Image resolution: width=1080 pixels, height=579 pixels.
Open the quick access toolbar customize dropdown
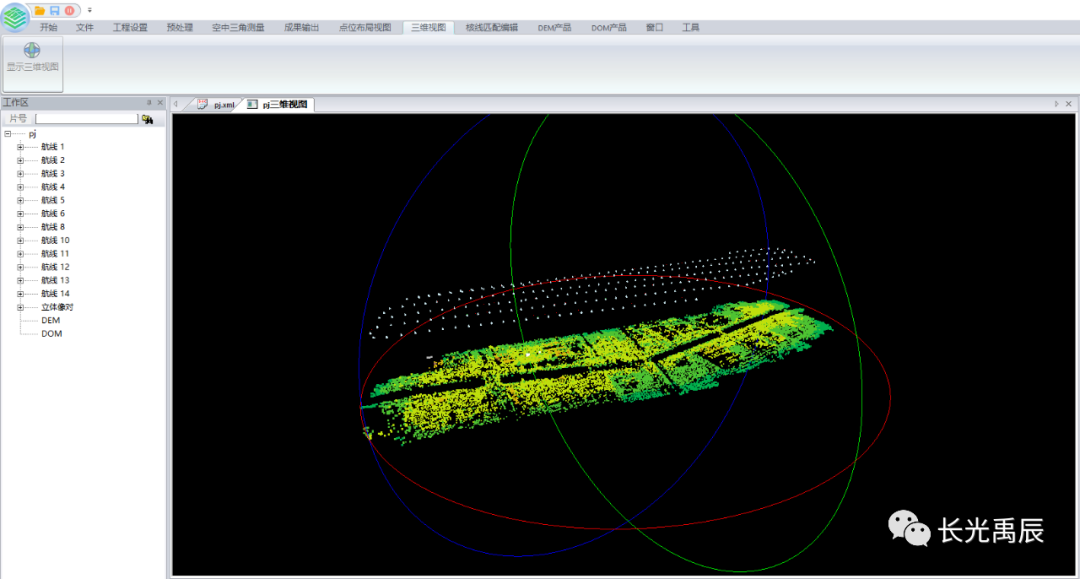click(x=89, y=10)
